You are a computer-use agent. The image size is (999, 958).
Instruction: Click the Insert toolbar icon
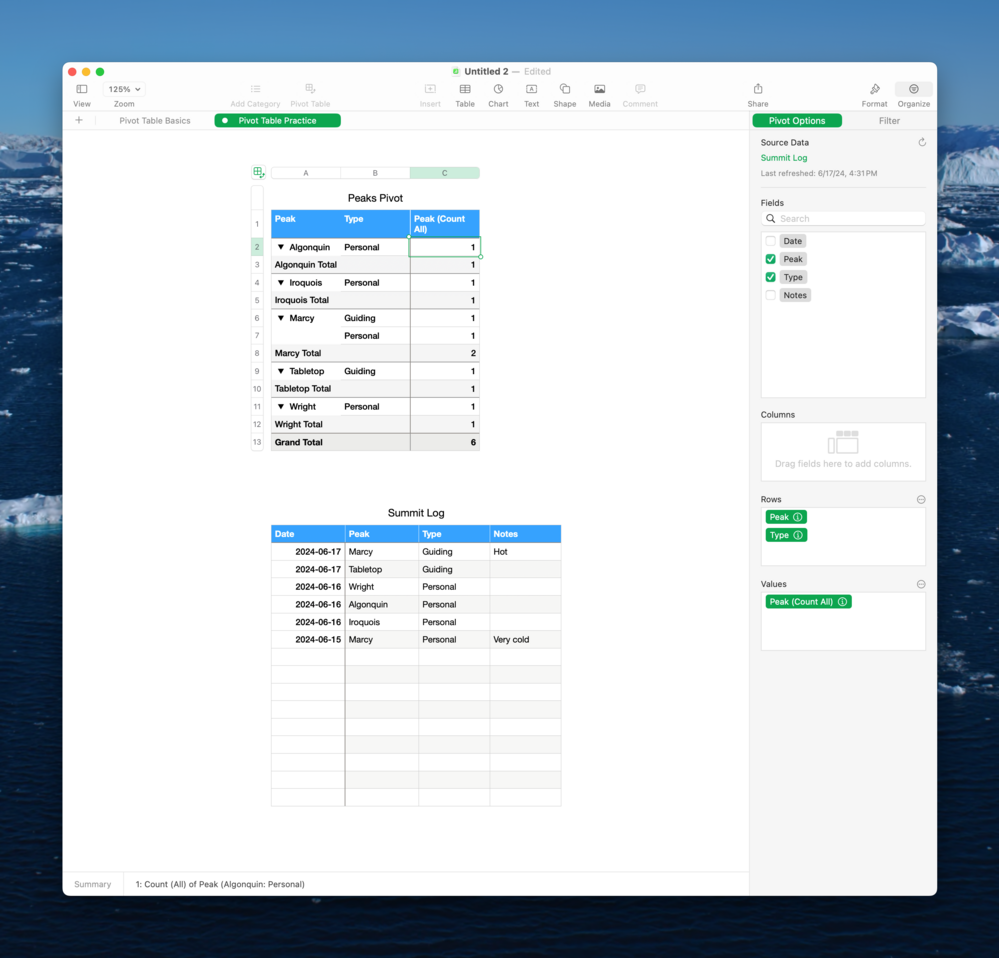click(430, 89)
